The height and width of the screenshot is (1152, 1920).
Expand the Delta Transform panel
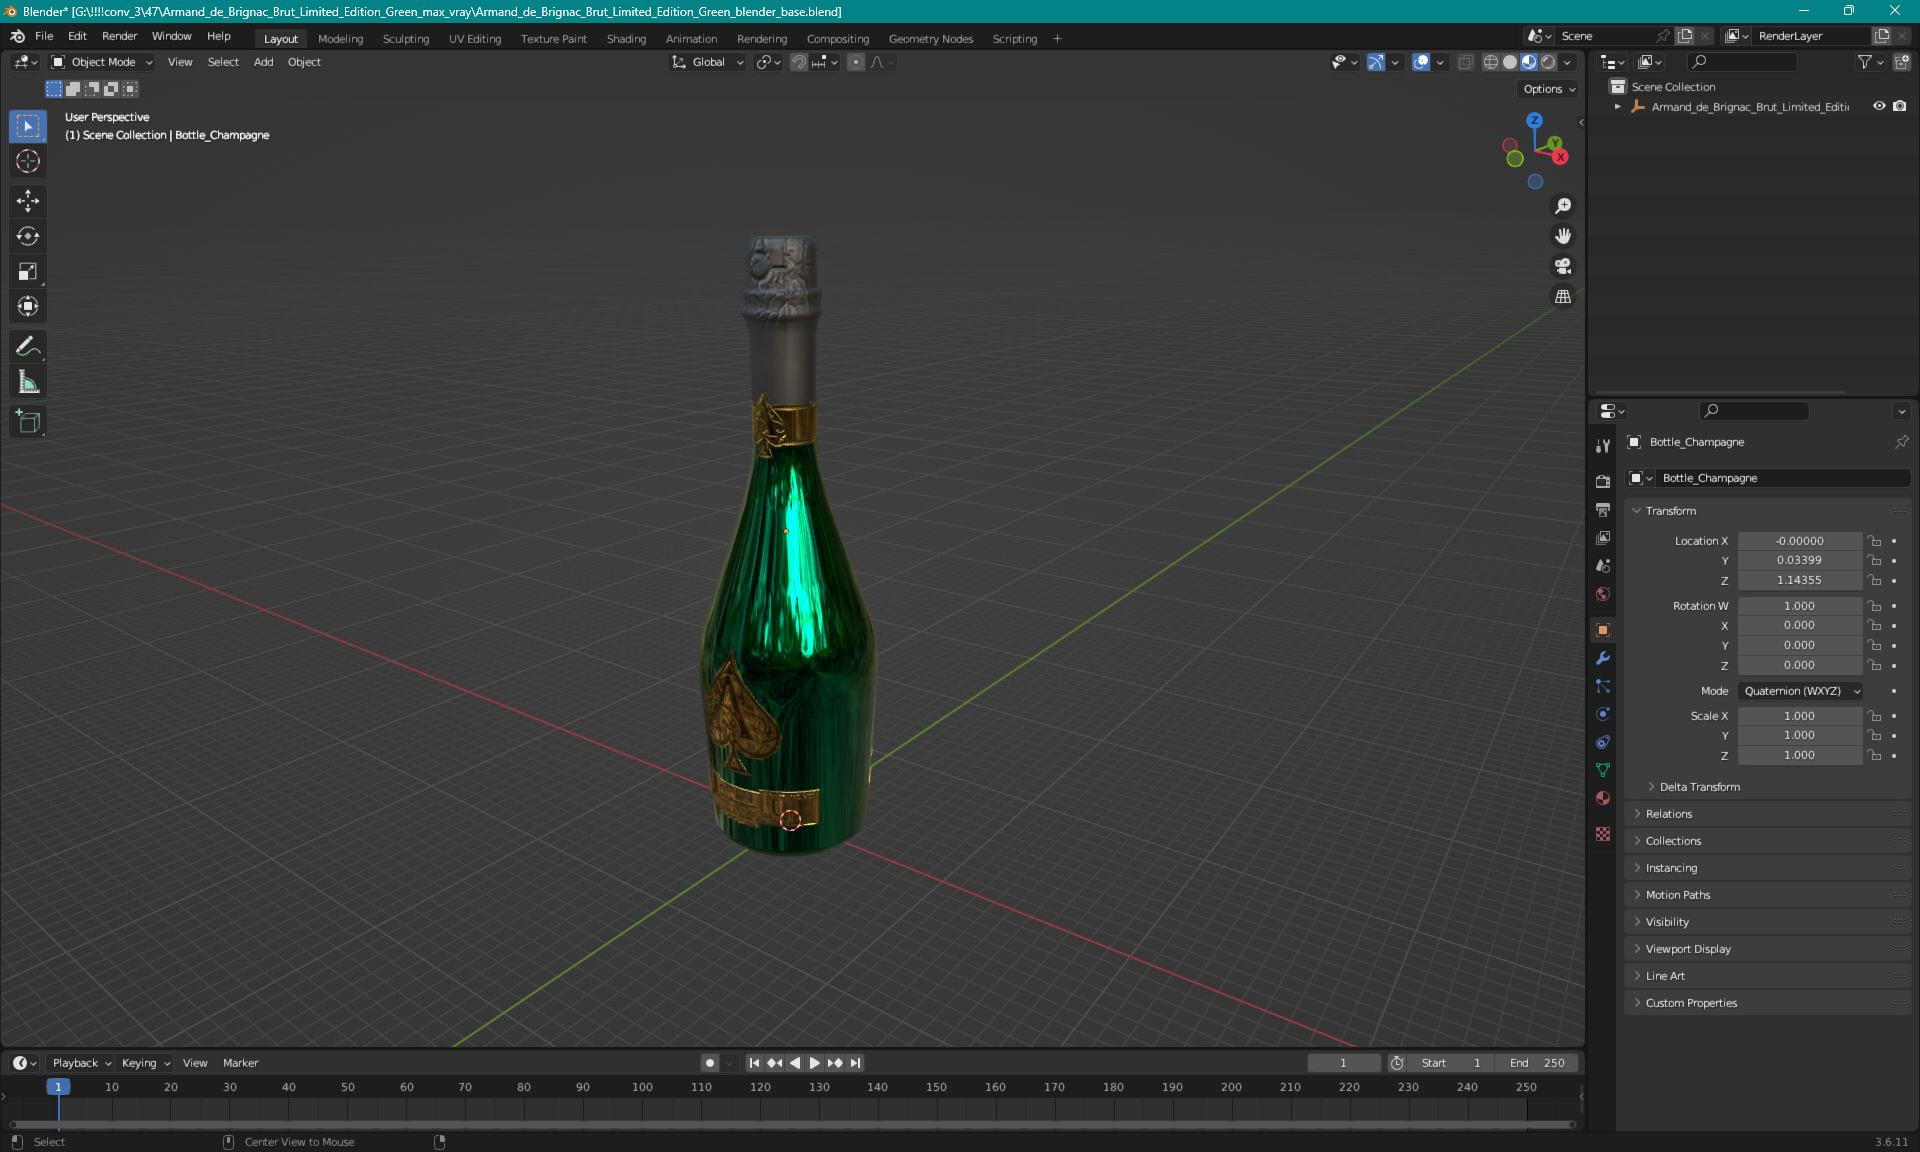1699,787
